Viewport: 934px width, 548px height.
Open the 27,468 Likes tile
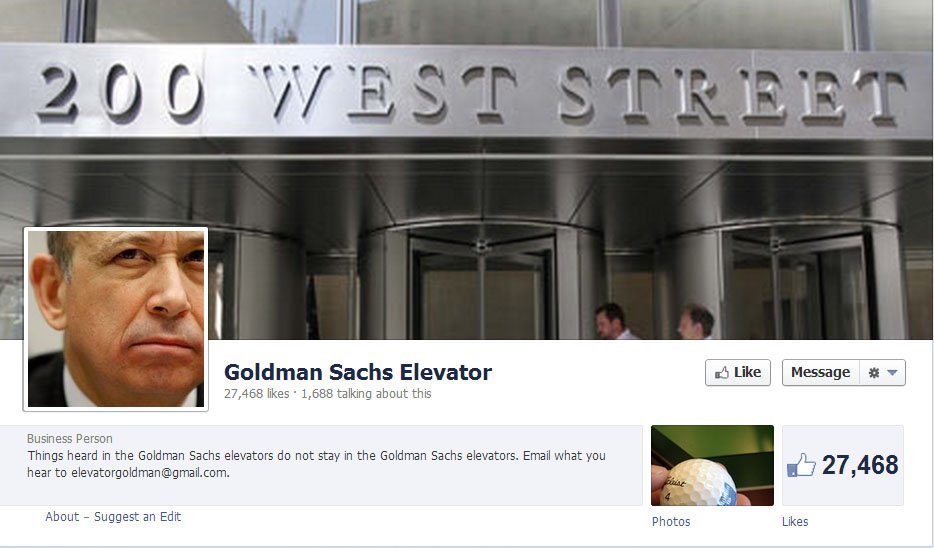tap(843, 465)
